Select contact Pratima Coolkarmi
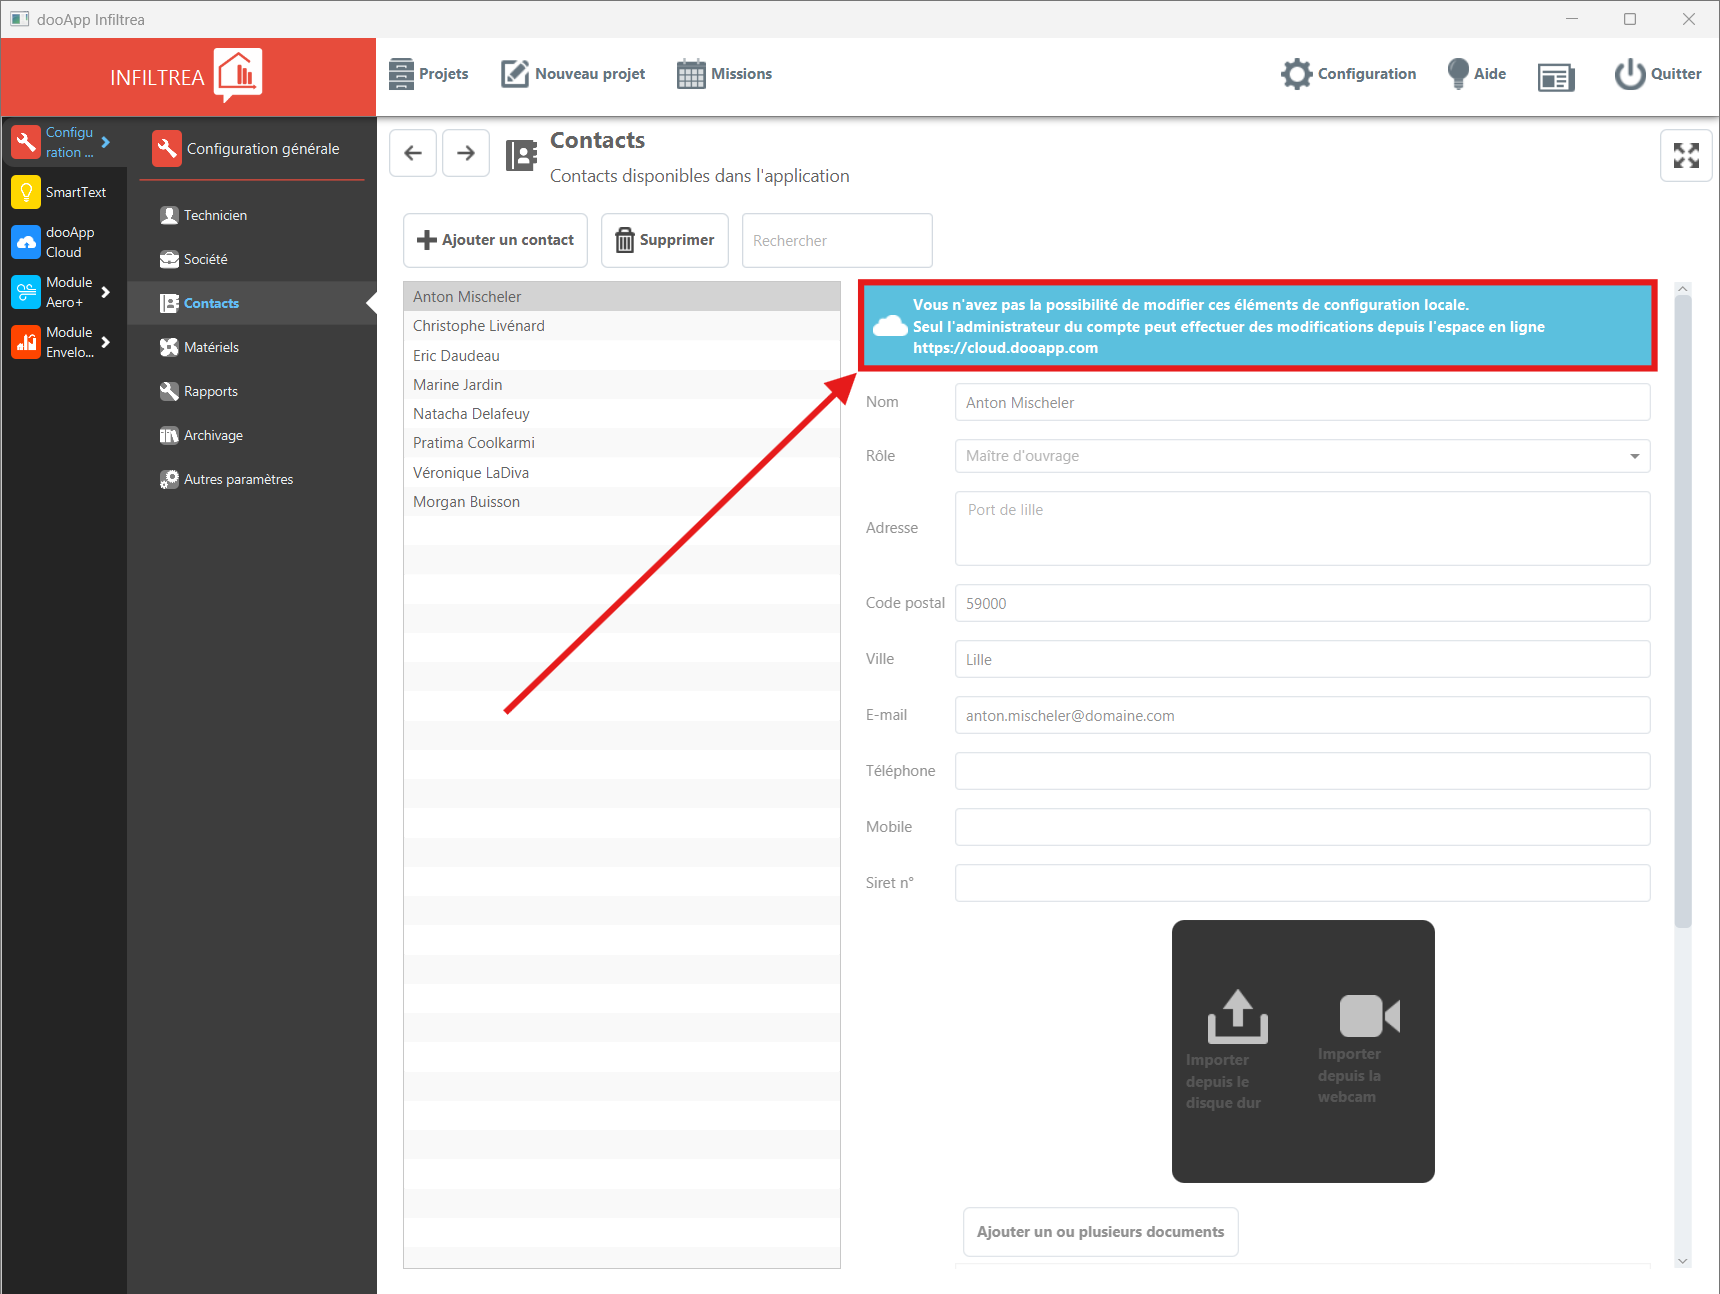1720x1294 pixels. click(622, 443)
